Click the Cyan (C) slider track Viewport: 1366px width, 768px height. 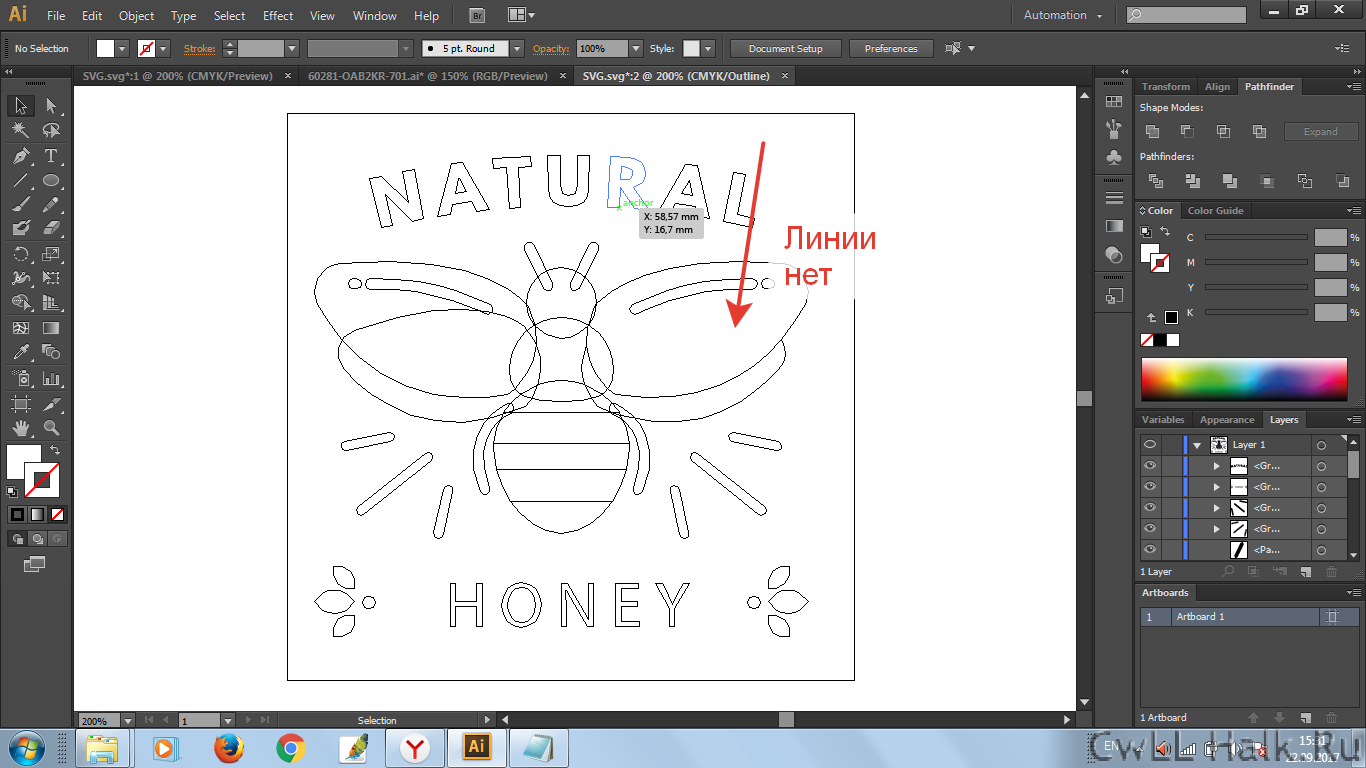click(1256, 237)
